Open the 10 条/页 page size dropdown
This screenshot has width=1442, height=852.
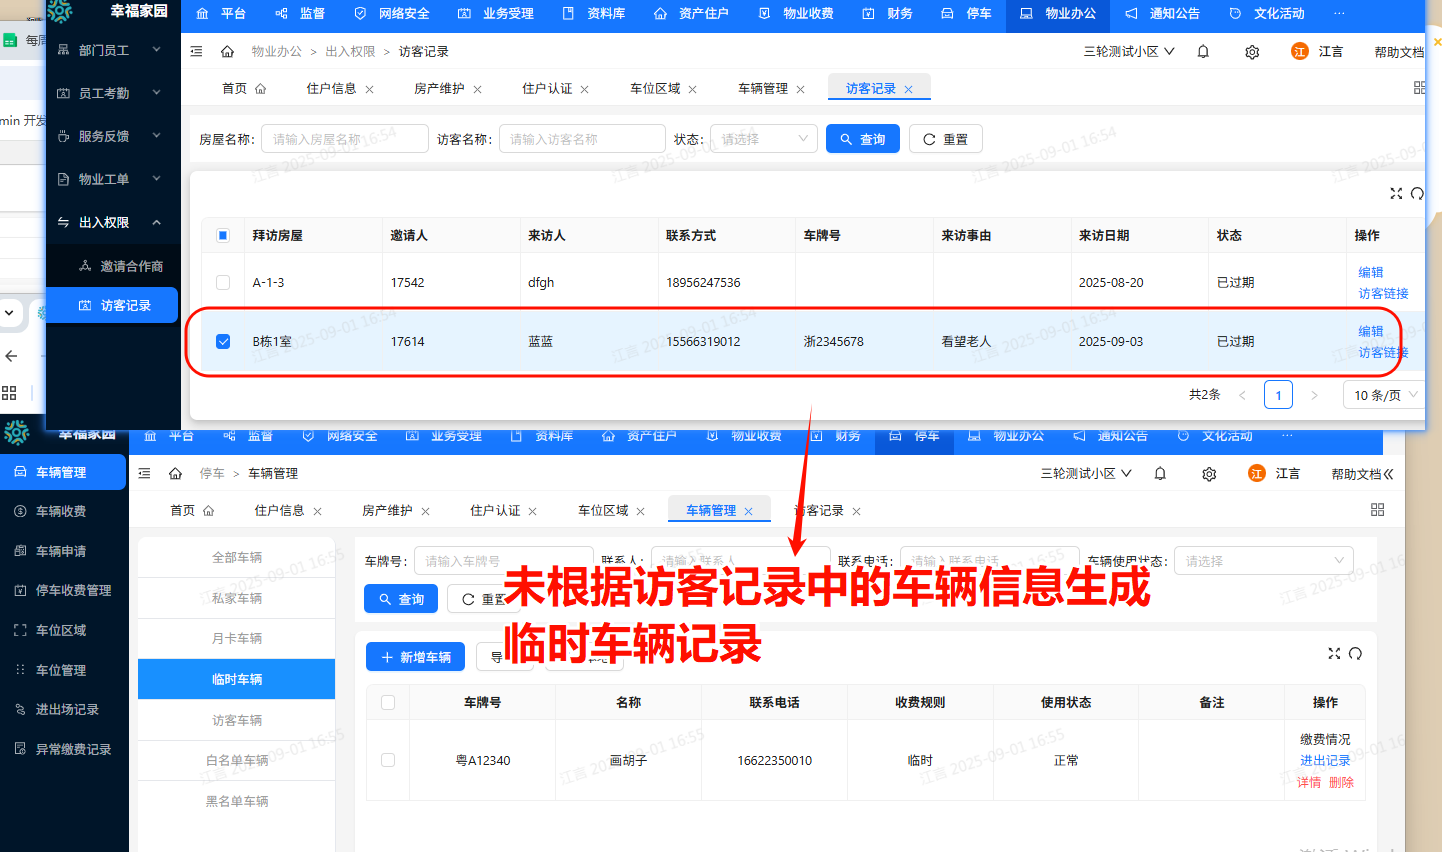pyautogui.click(x=1385, y=395)
